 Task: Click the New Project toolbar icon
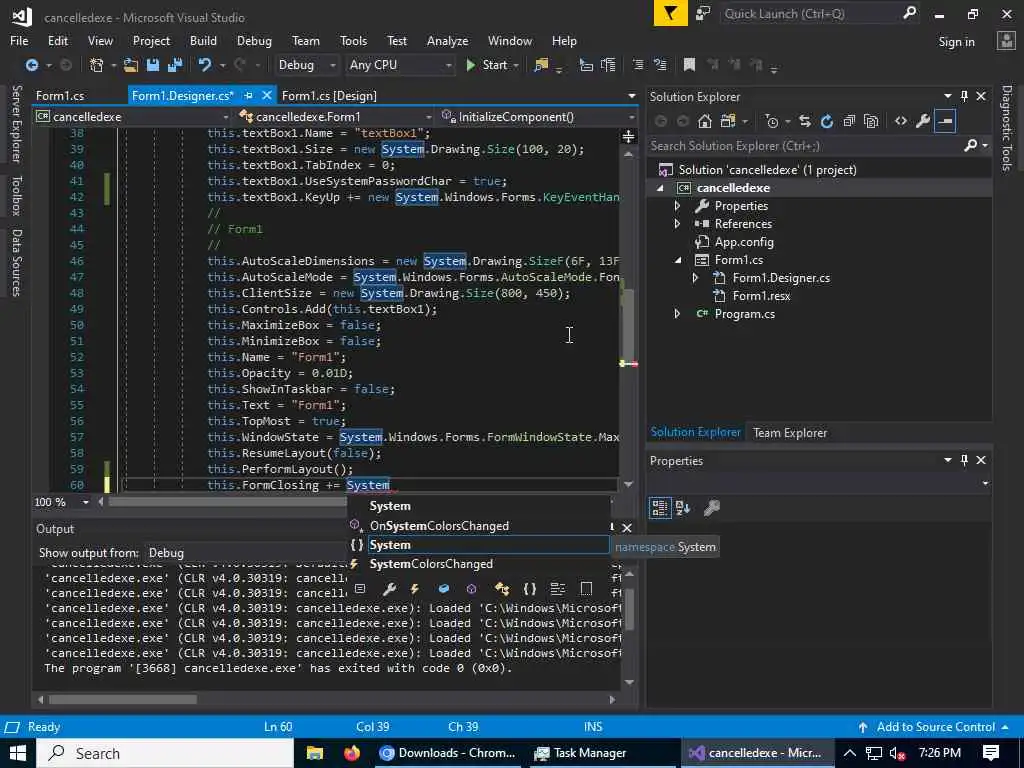click(97, 65)
